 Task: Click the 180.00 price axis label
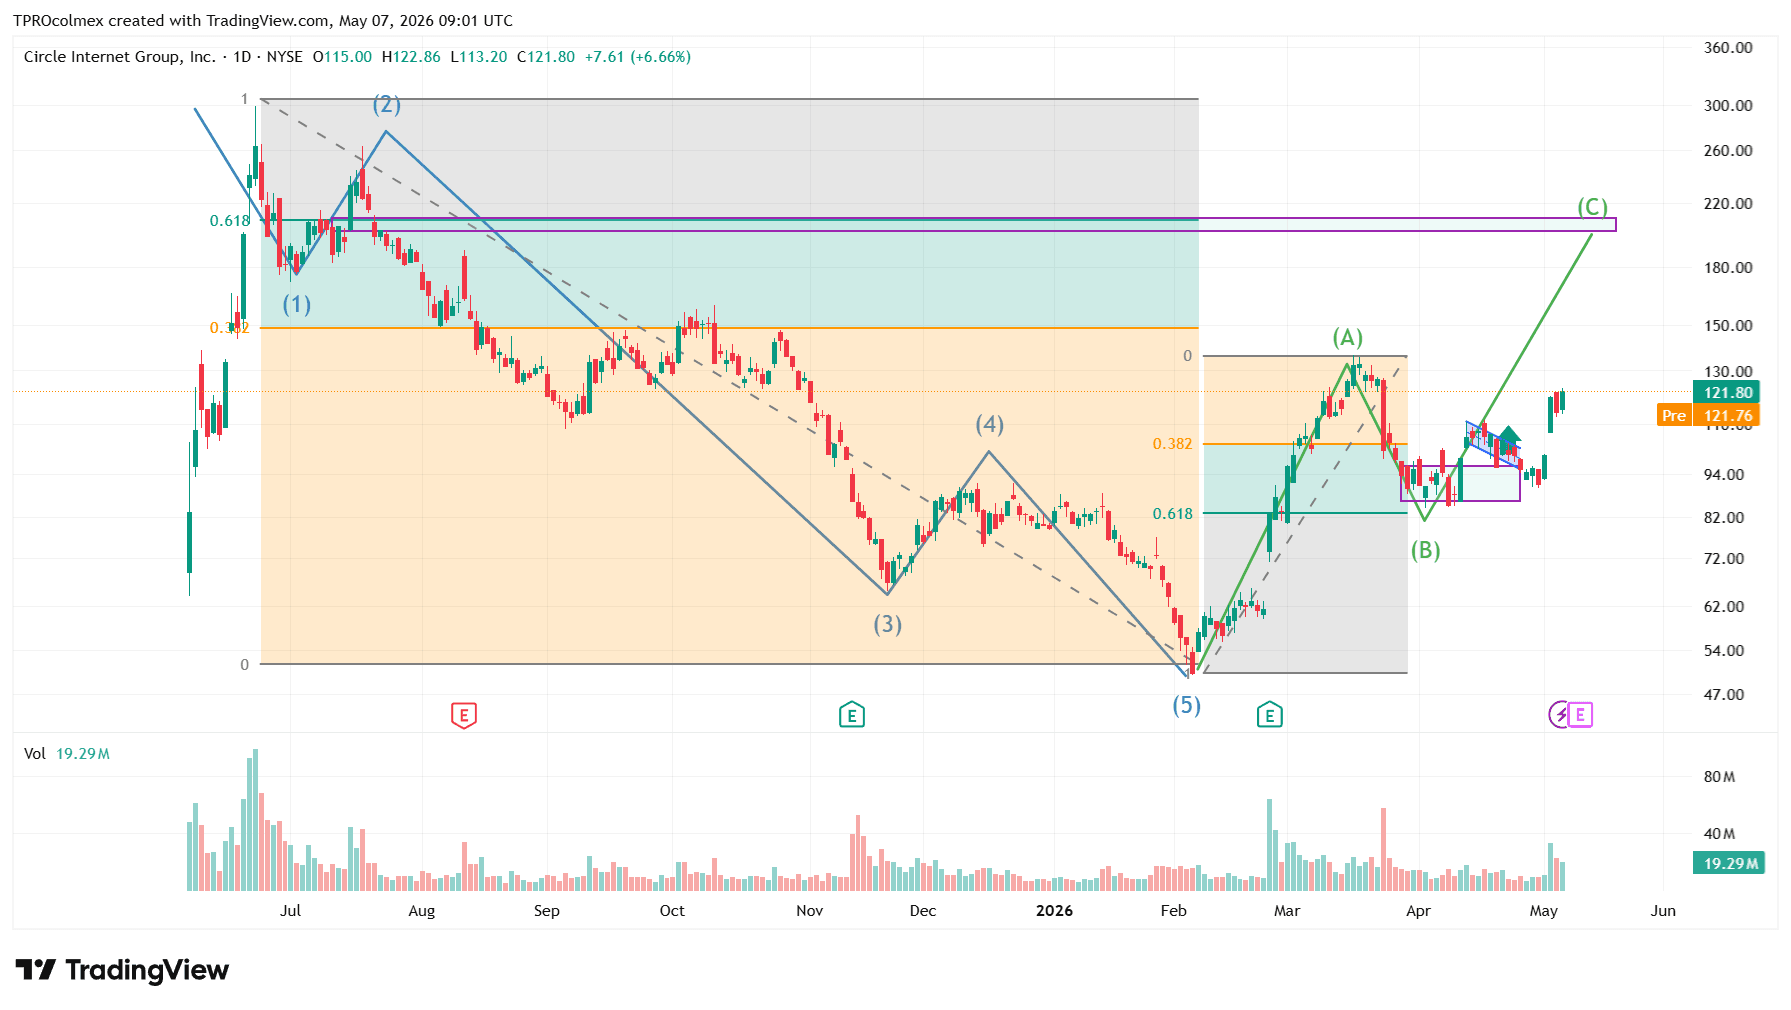pyautogui.click(x=1728, y=268)
